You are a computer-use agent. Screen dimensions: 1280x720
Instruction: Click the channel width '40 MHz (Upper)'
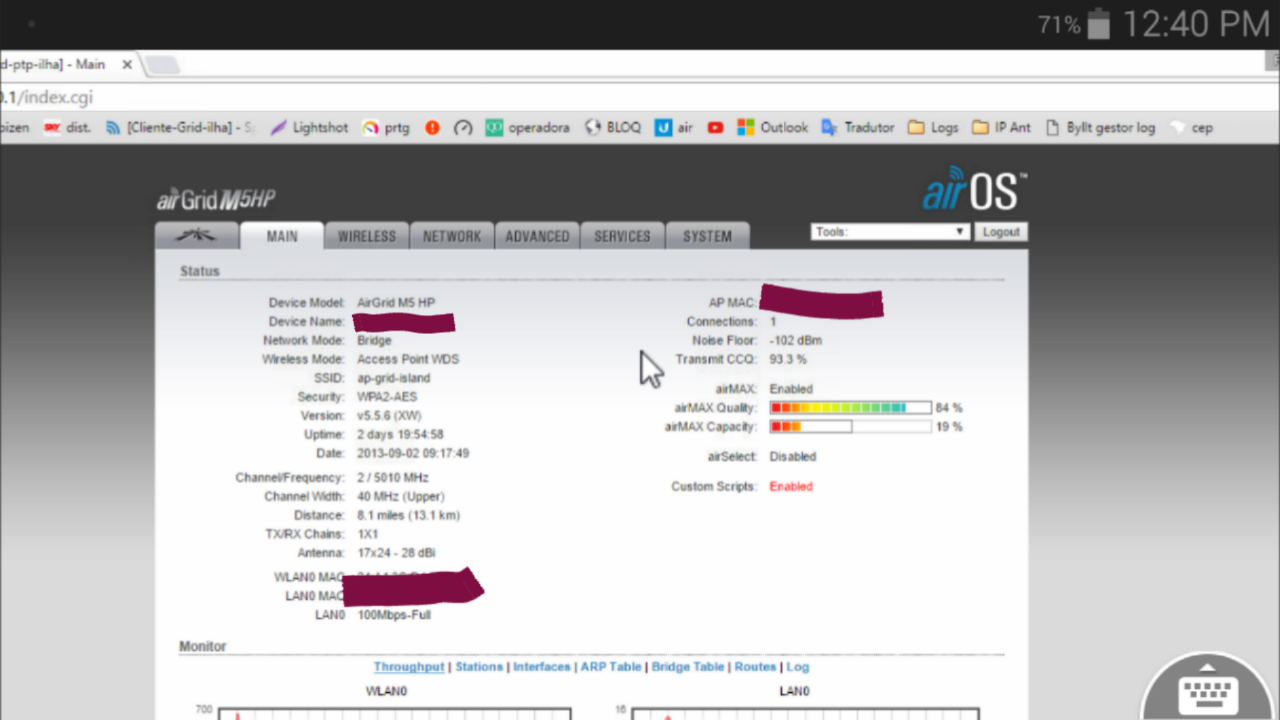[401, 497]
